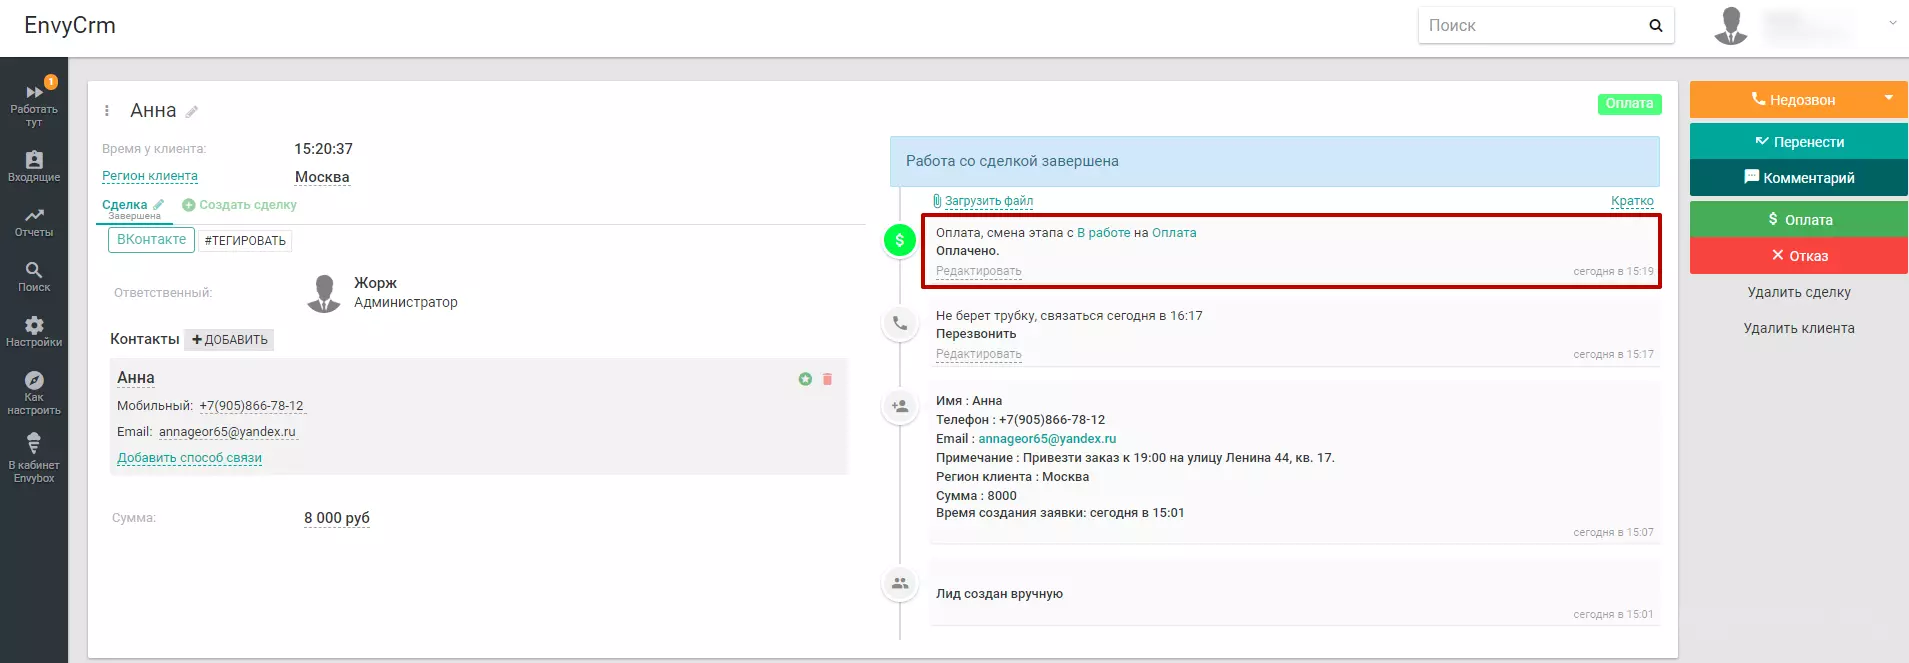
Task: Expand the Недозвон dropdown arrow
Action: coord(1889,99)
